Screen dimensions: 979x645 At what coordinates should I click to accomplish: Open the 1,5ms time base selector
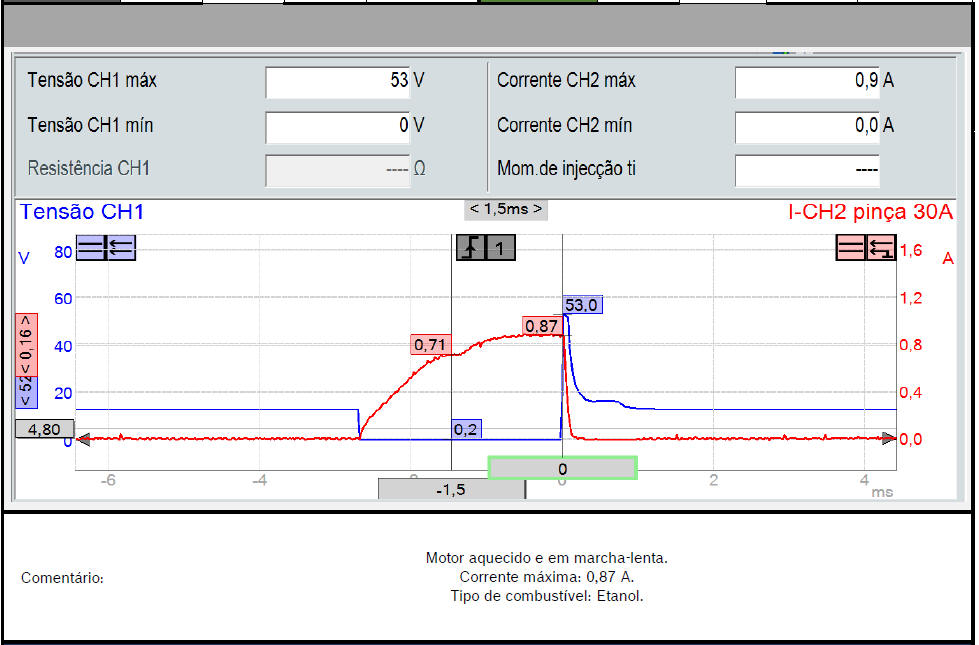506,209
